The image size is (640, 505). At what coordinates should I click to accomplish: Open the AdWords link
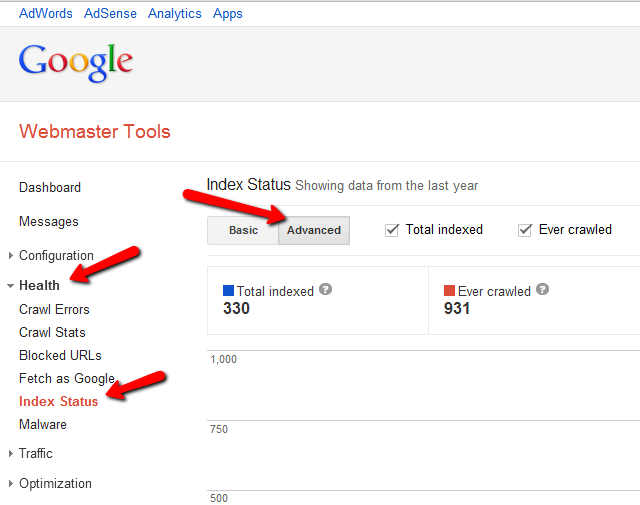pyautogui.click(x=46, y=13)
